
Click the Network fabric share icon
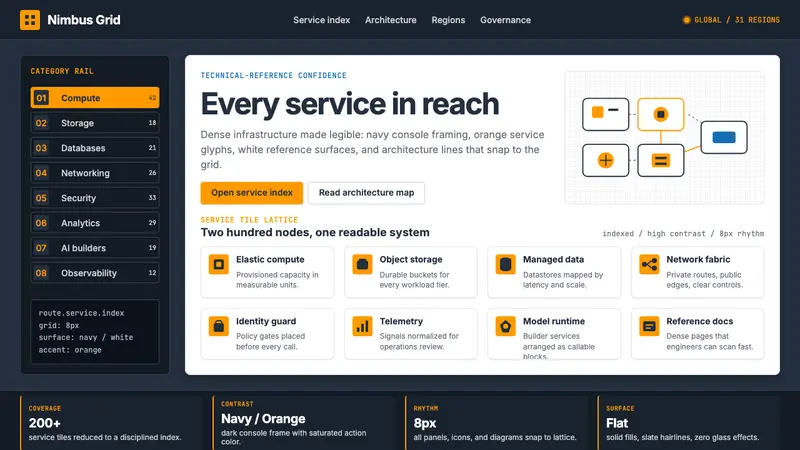click(649, 264)
